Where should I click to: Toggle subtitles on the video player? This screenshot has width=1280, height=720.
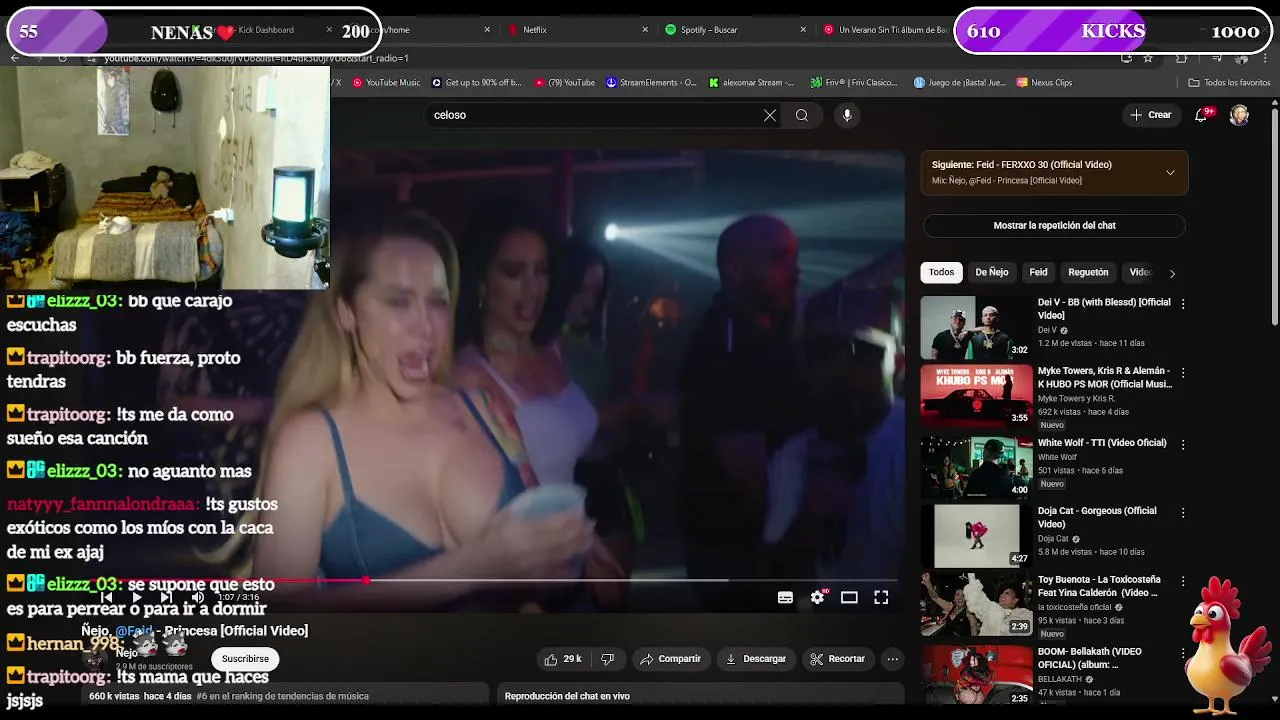[786, 597]
